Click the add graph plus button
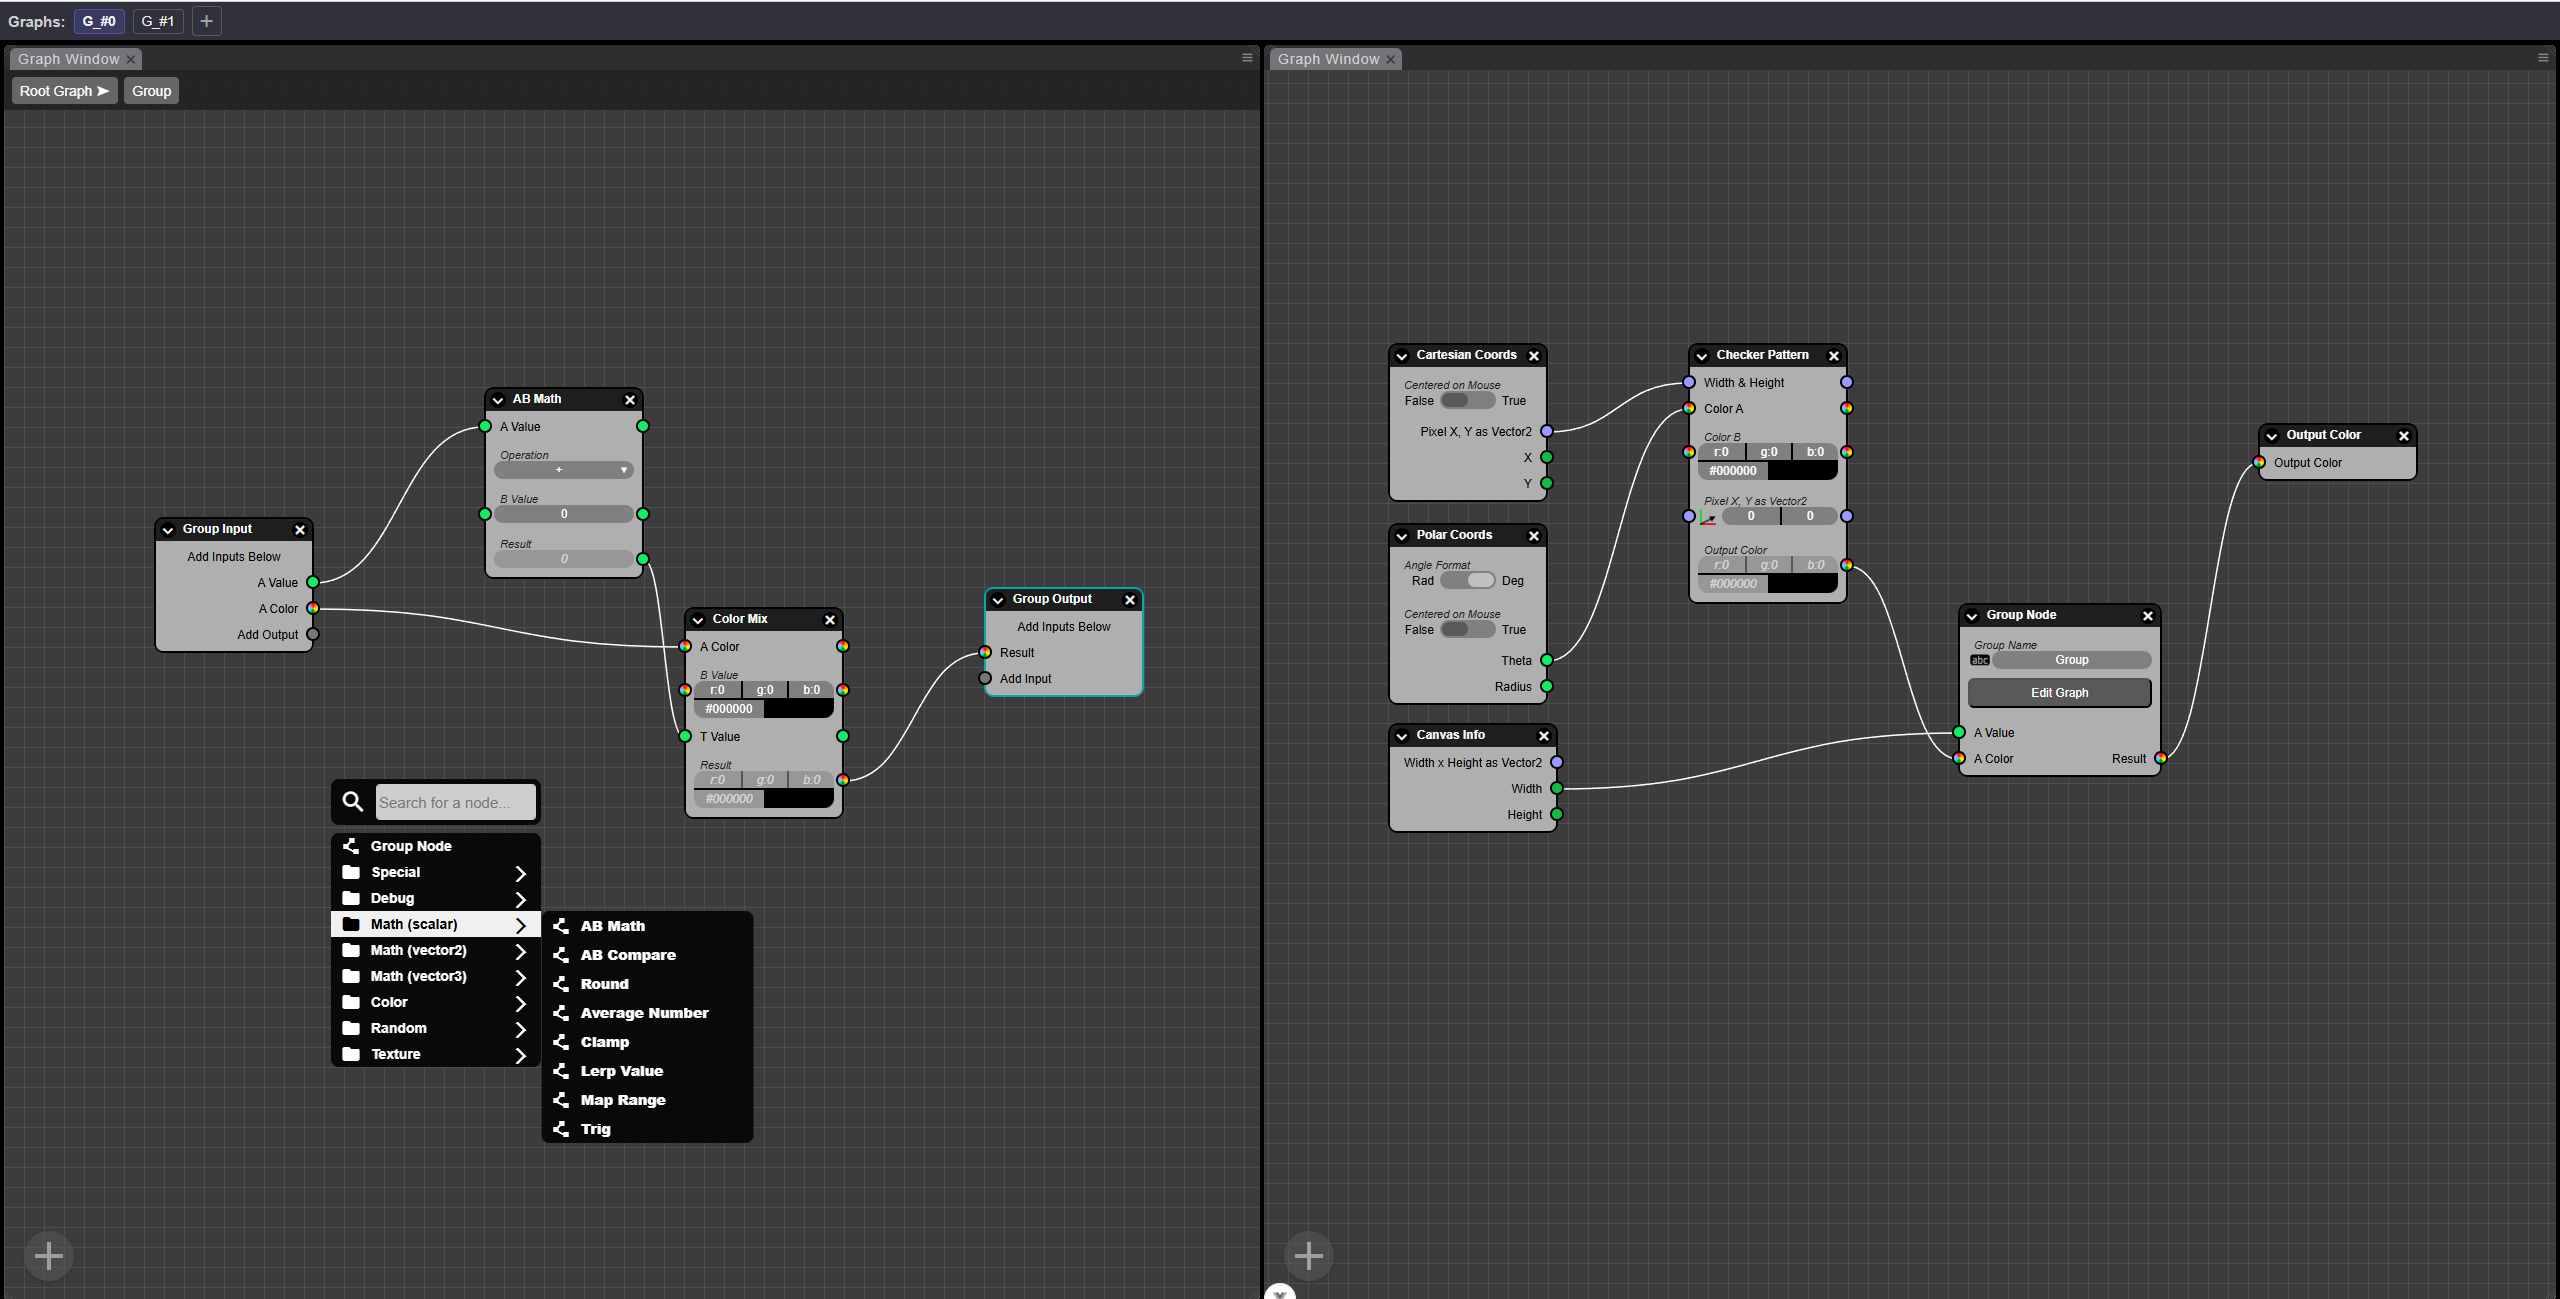The image size is (2560, 1299). click(x=206, y=21)
